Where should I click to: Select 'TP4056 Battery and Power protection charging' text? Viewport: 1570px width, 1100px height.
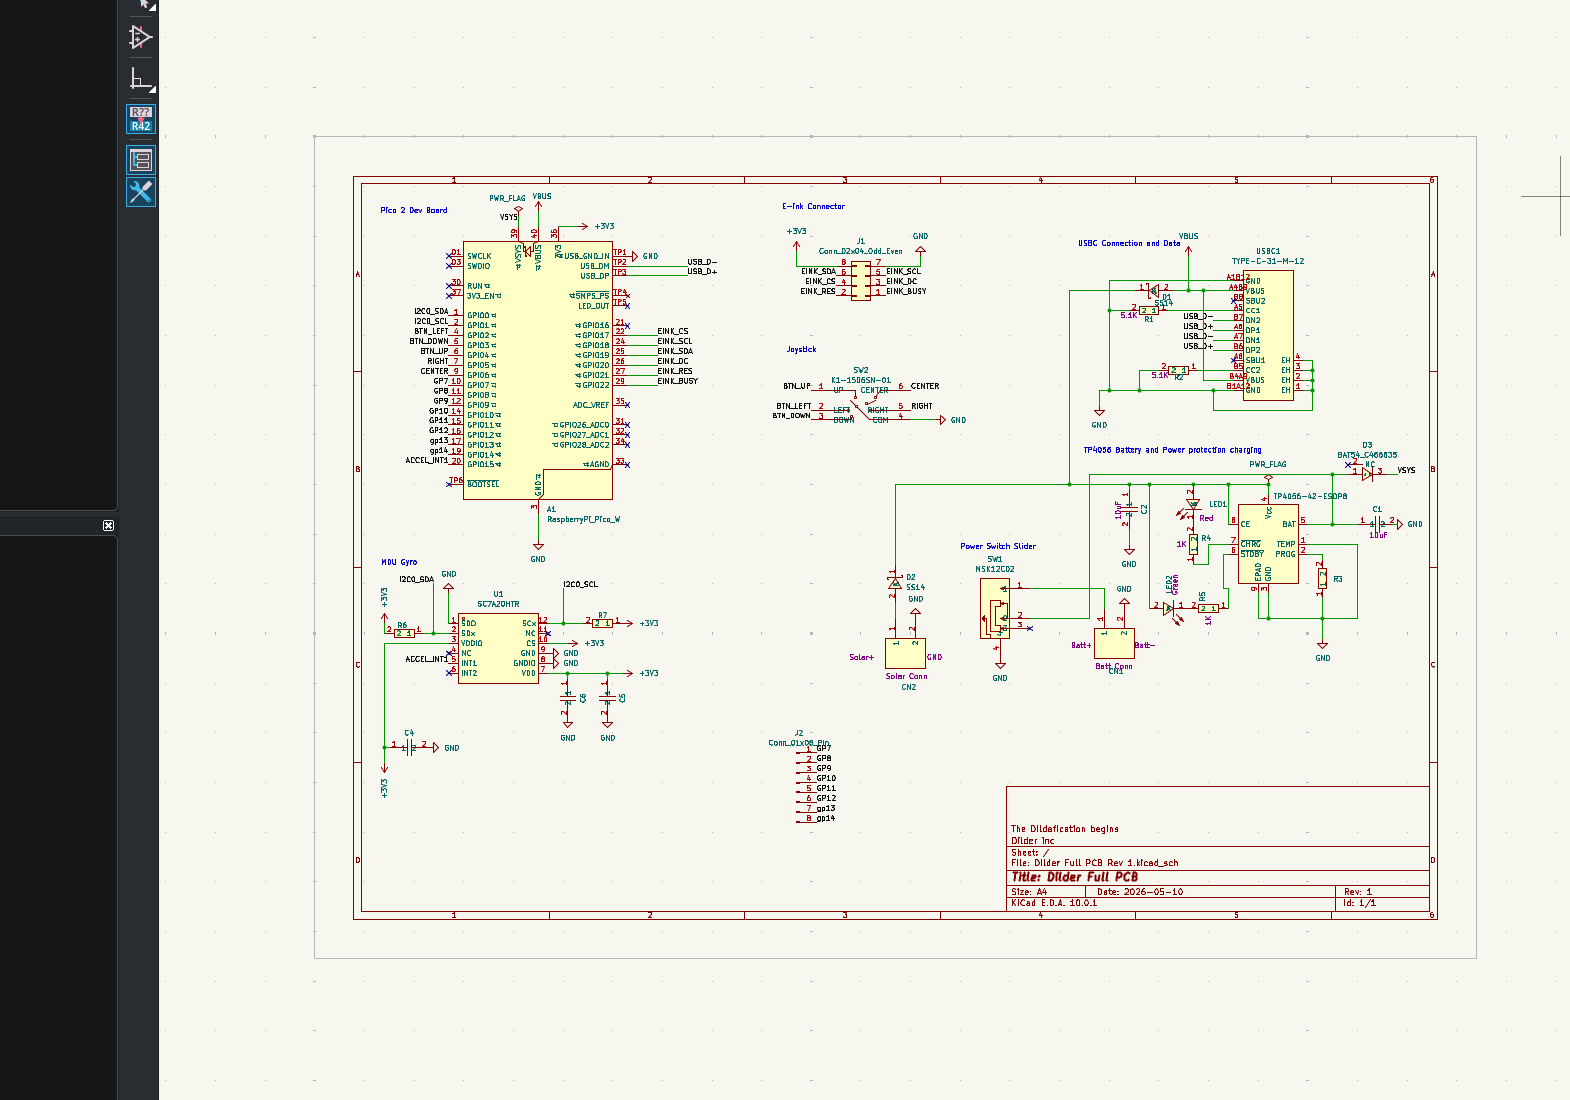(1172, 450)
